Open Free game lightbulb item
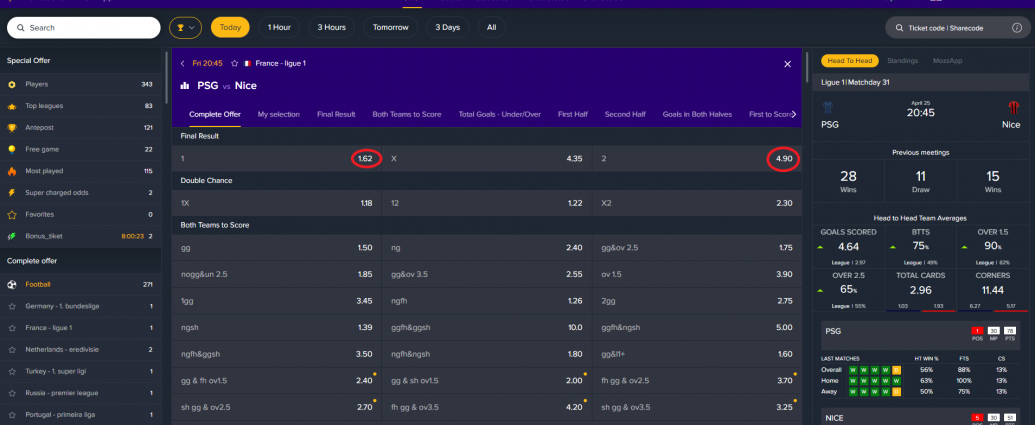Image resolution: width=1035 pixels, height=425 pixels. [x=81, y=149]
